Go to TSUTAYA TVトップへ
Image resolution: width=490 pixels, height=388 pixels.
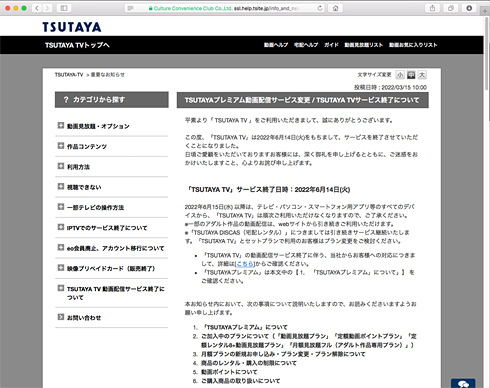click(x=77, y=45)
